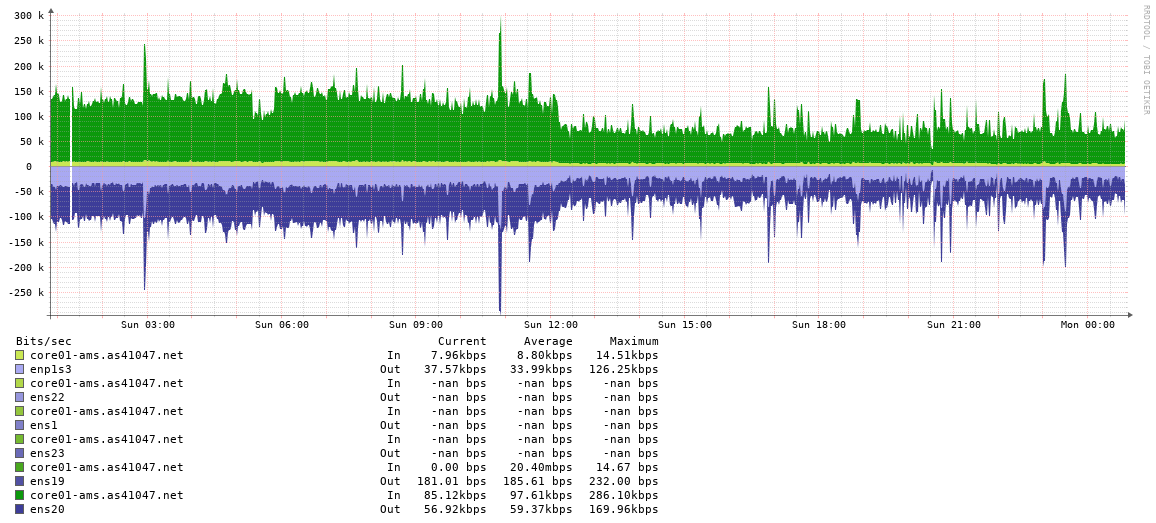Select the bottom dark blue legend swatch
Screen dimensions: 1156x523
pyautogui.click(x=19, y=509)
